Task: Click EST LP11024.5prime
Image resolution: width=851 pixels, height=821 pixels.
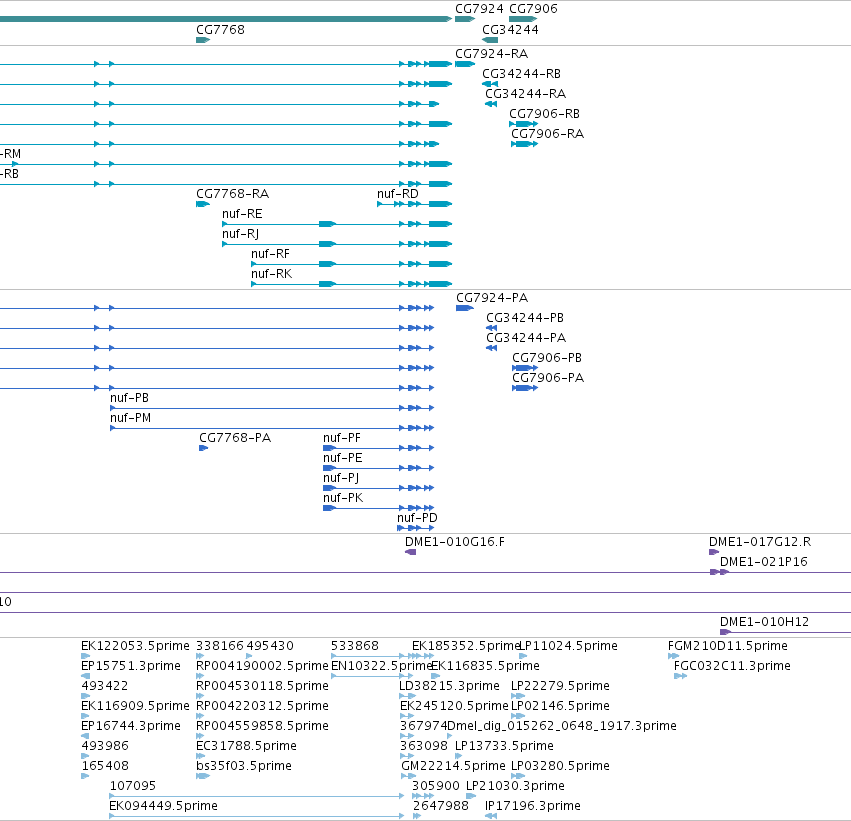Action: click(x=523, y=657)
